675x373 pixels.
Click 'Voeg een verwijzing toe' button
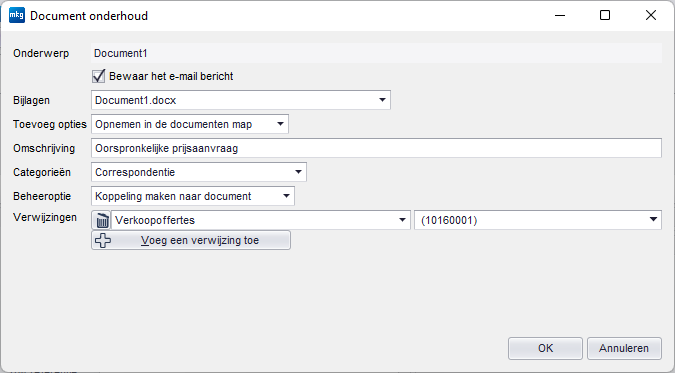pyautogui.click(x=191, y=240)
